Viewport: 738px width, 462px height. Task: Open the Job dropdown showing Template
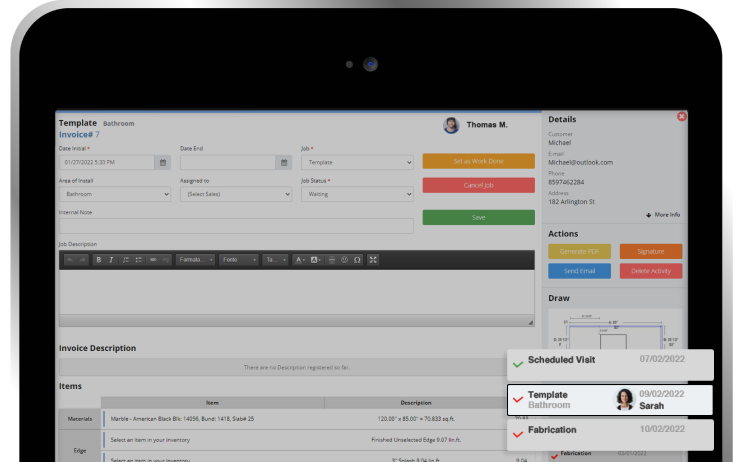click(357, 162)
